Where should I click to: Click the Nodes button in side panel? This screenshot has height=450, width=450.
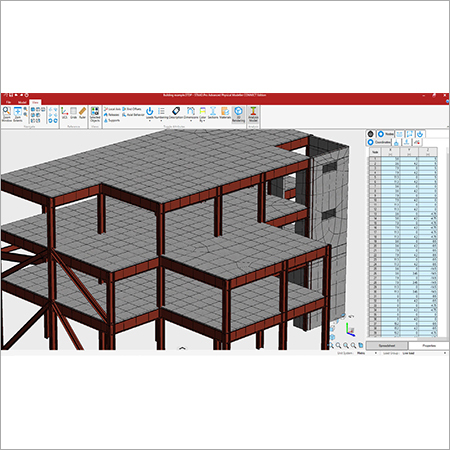385,134
